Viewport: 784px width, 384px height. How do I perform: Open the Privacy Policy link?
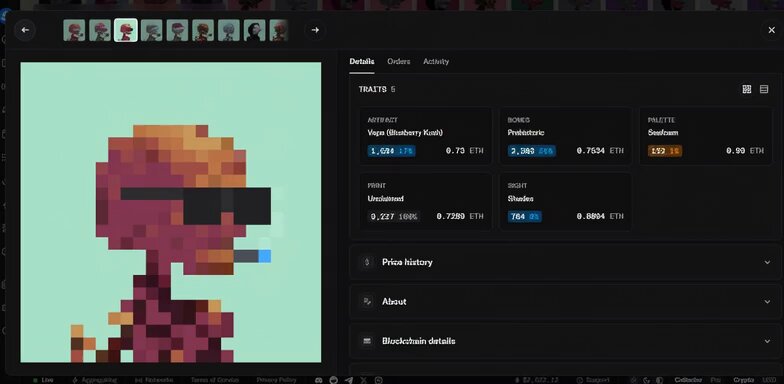click(276, 380)
